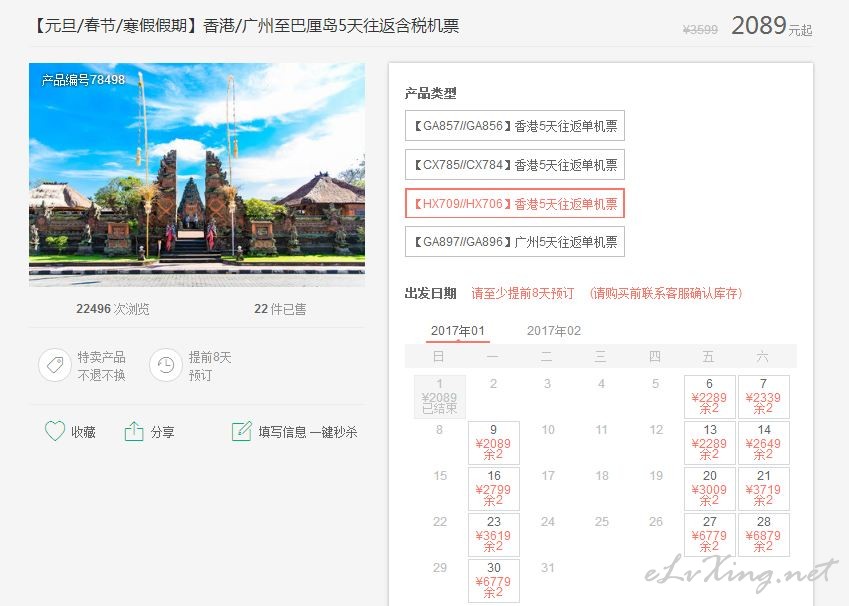849x606 pixels.
Task: Choose January 6 priced ¥2289
Action: [x=709, y=396]
